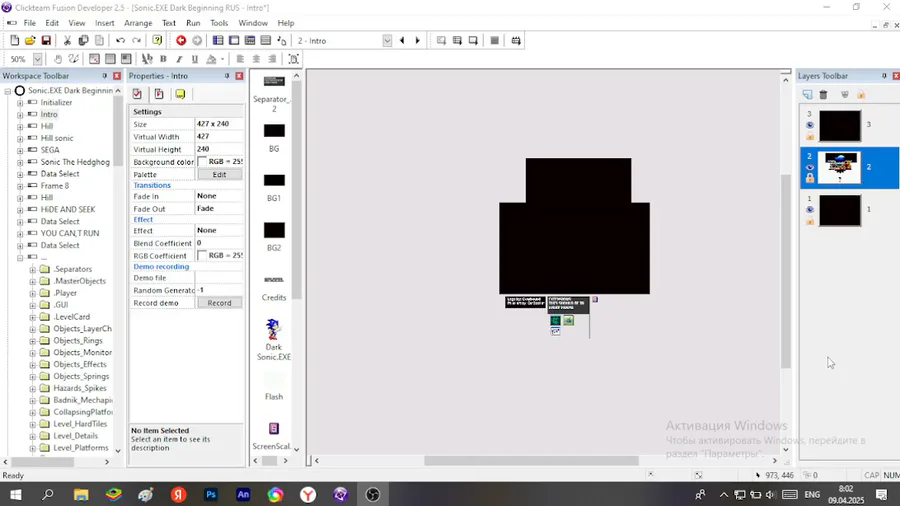This screenshot has width=900, height=506.
Task: Open the Arrange menu
Action: 138,23
